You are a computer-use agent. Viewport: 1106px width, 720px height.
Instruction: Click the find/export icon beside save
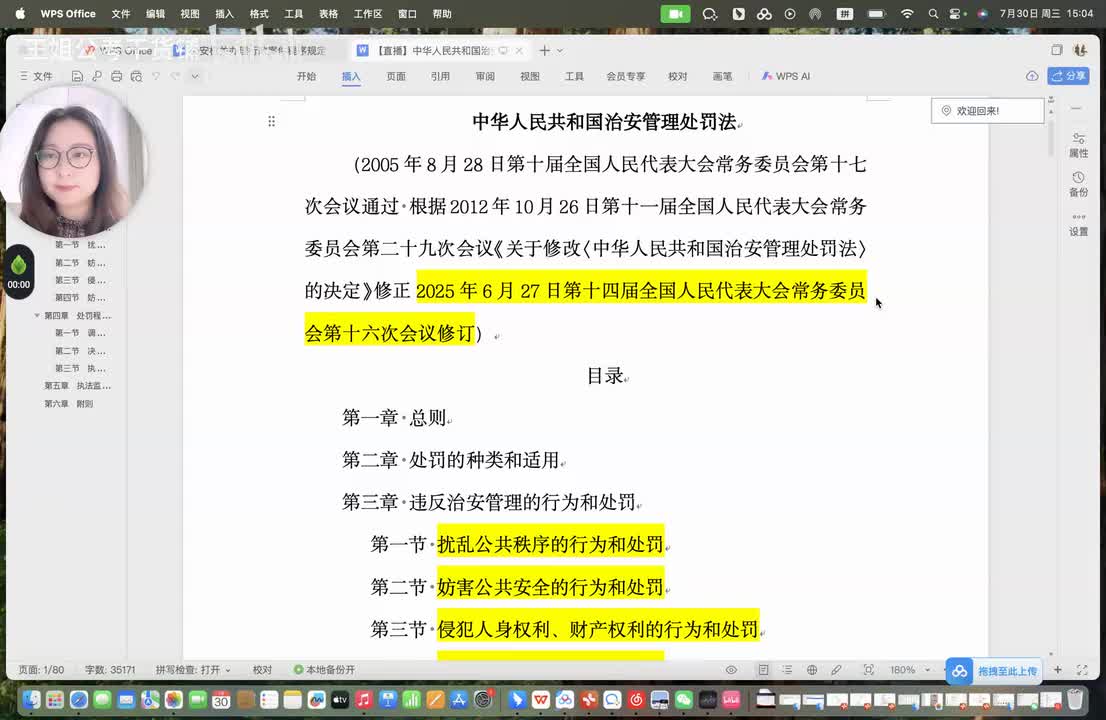tap(97, 76)
